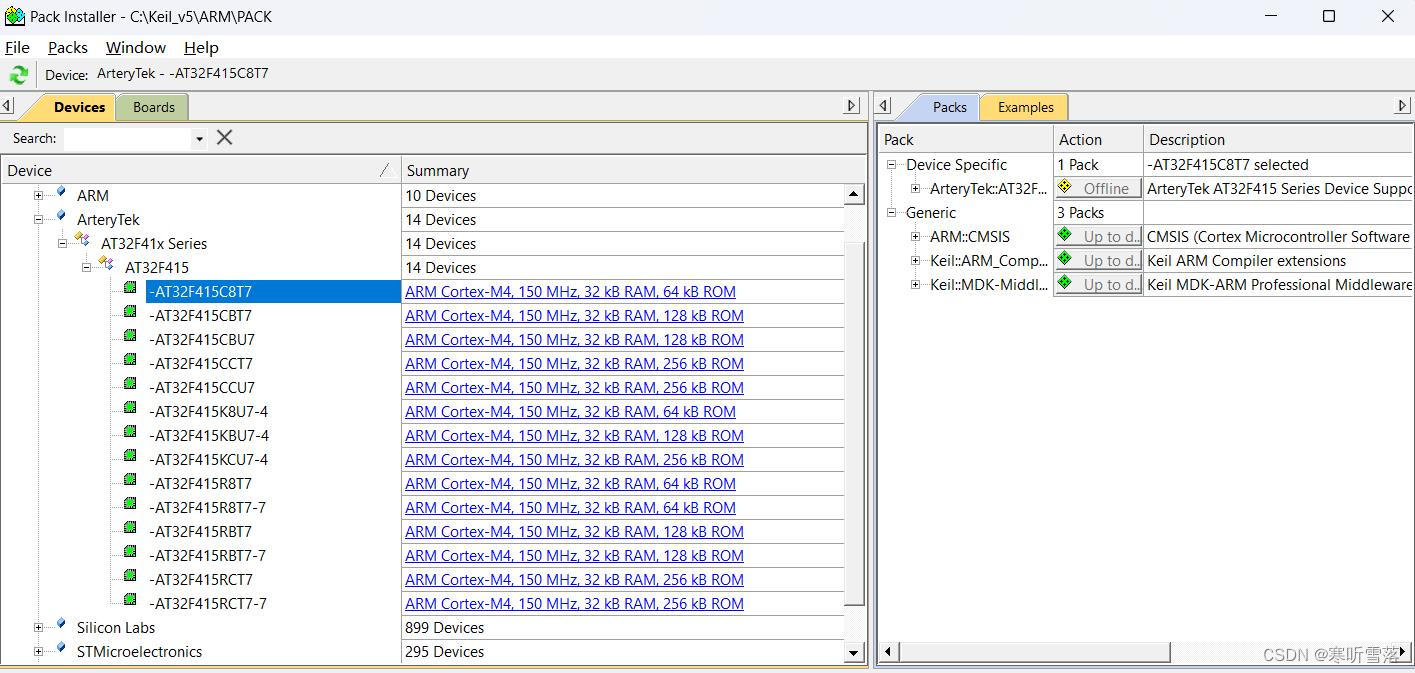The width and height of the screenshot is (1415, 673).
Task: Click chip icon beside AT32F415CCU7
Action: (130, 386)
